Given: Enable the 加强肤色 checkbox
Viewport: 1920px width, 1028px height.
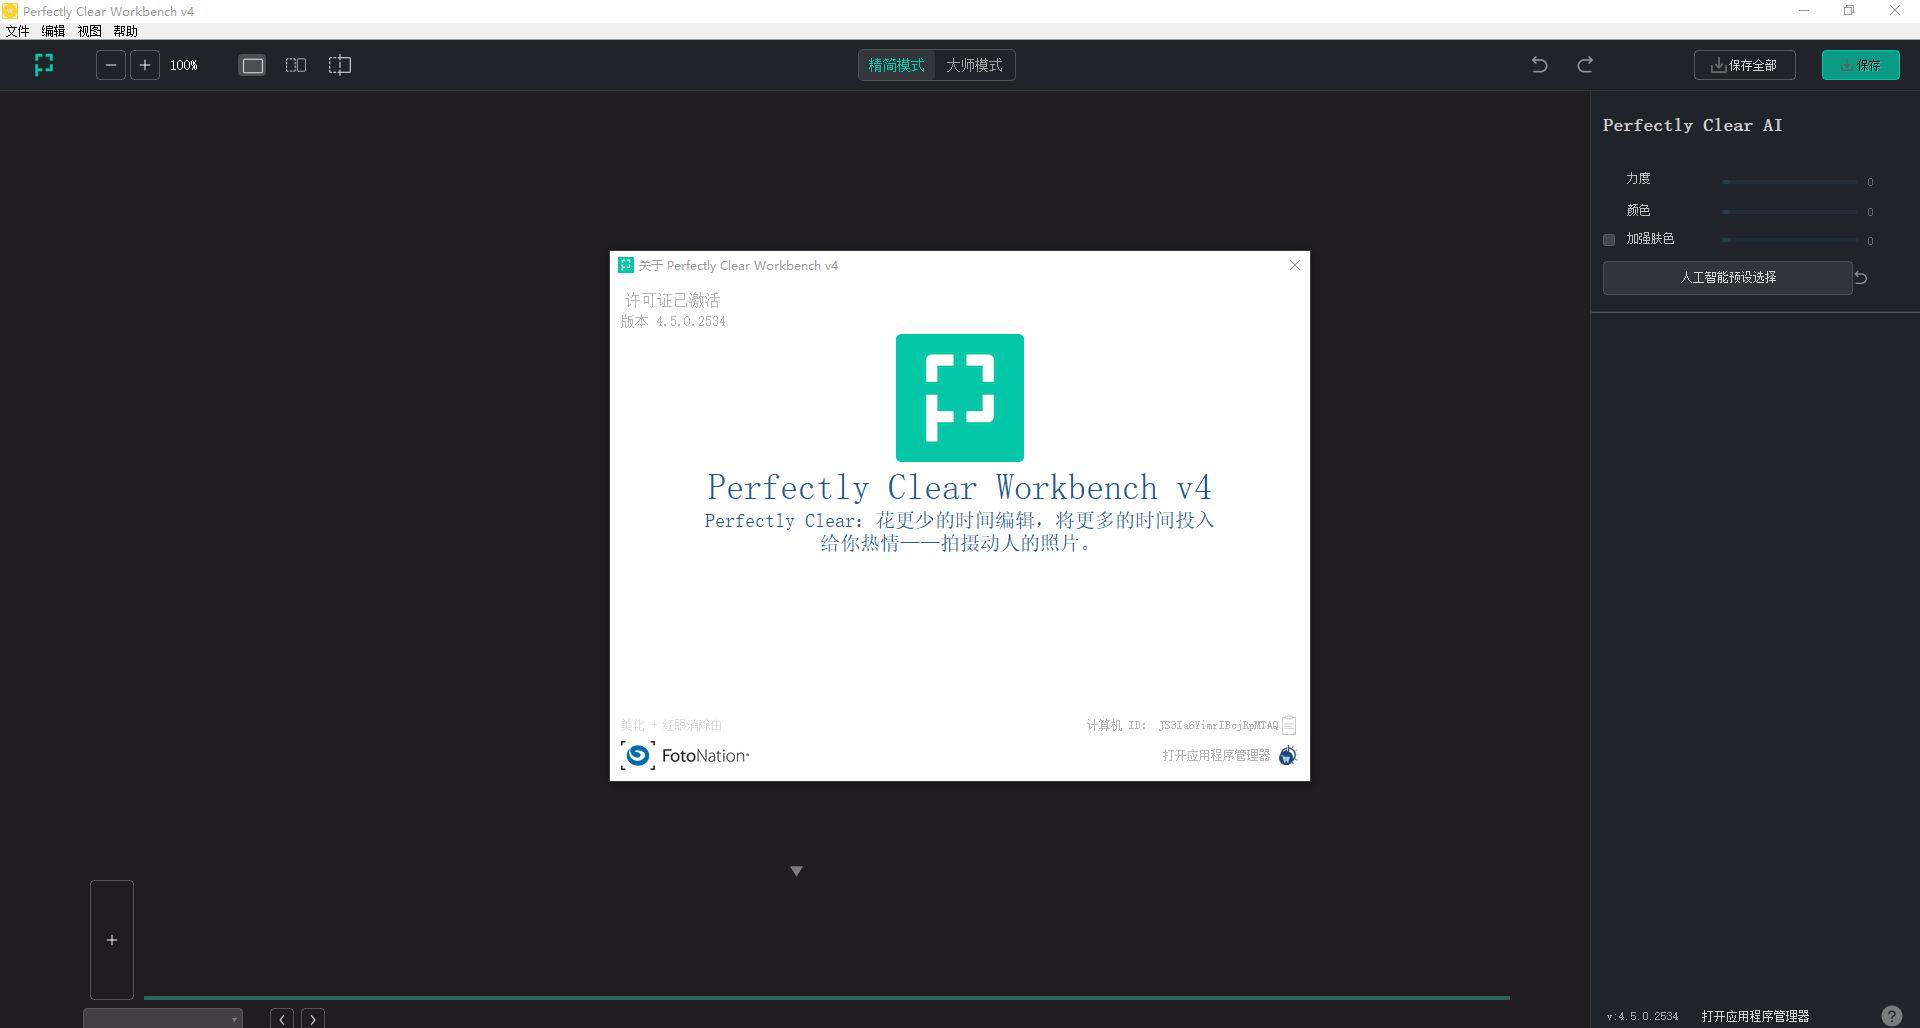Looking at the screenshot, I should pos(1609,240).
